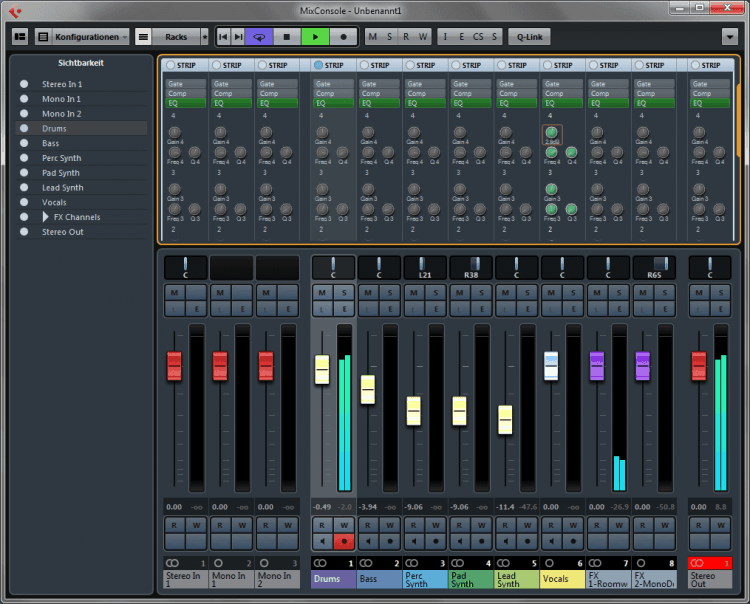The image size is (750, 604).
Task: Click the Stereo Out stereo link icon
Action: tap(697, 563)
